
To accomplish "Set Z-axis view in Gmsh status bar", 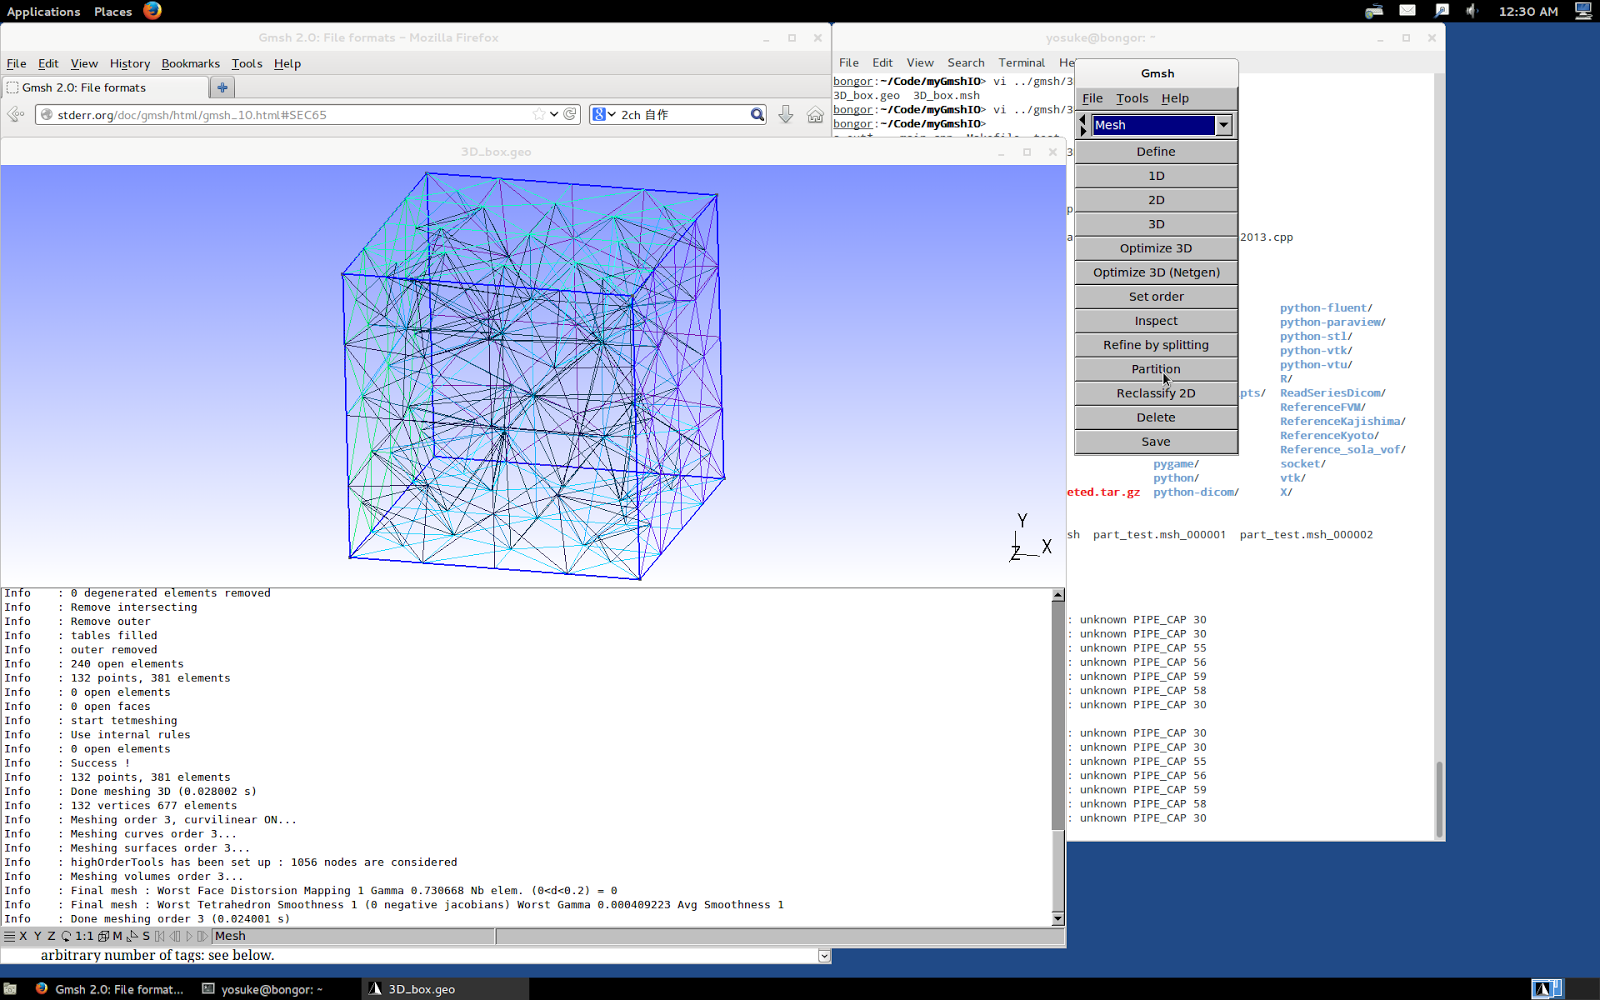I will click(x=51, y=937).
